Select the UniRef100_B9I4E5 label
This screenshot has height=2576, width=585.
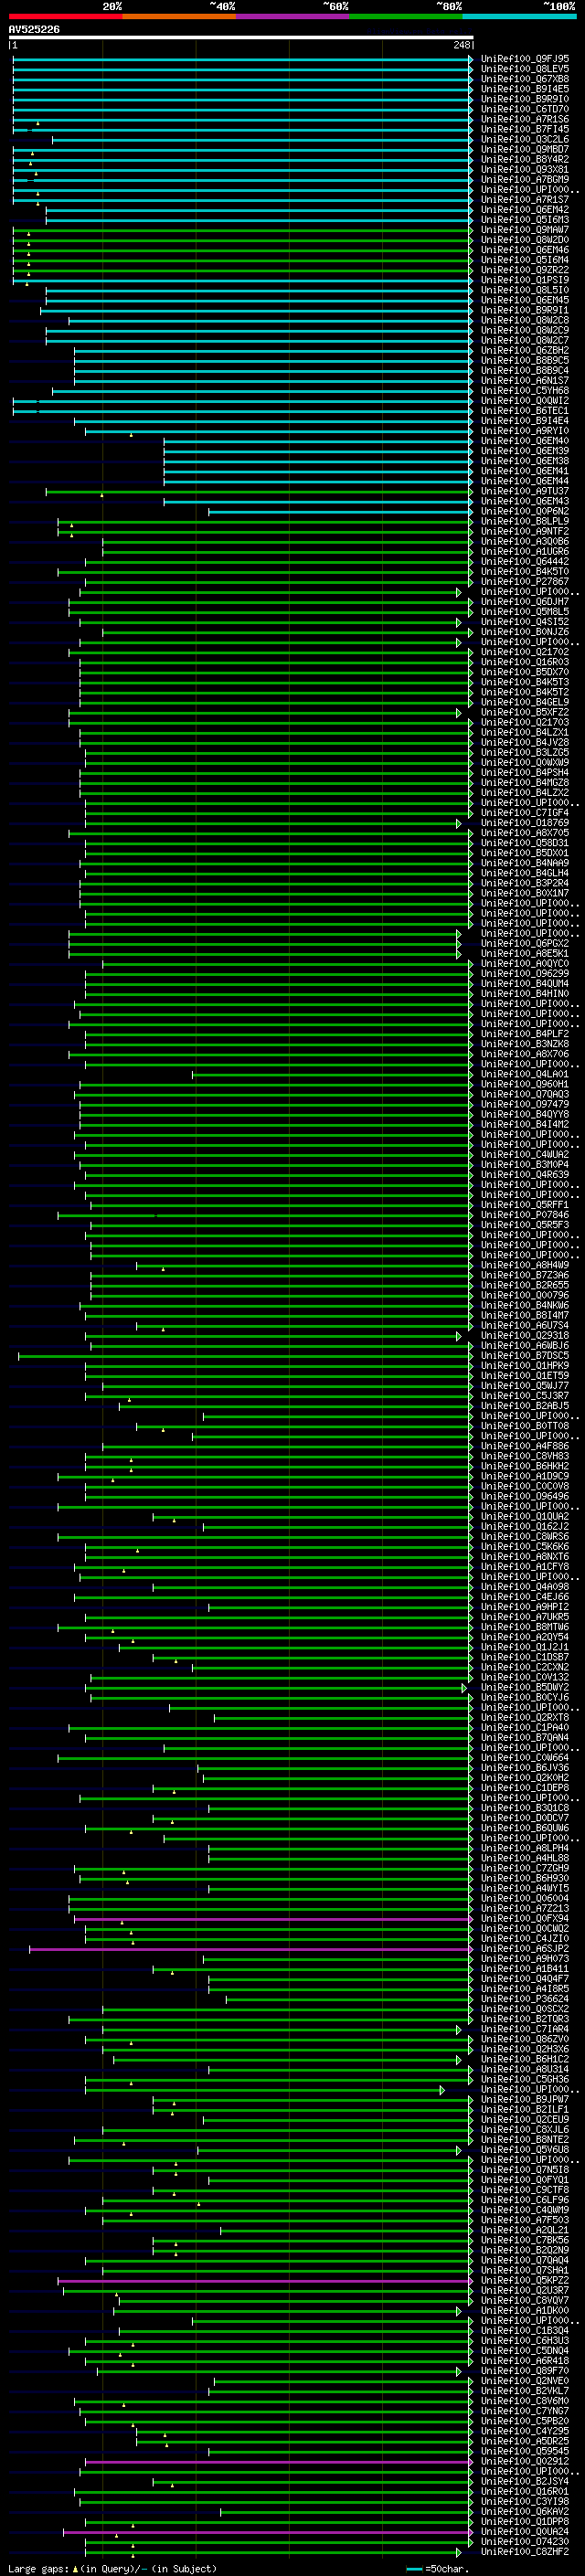point(524,89)
